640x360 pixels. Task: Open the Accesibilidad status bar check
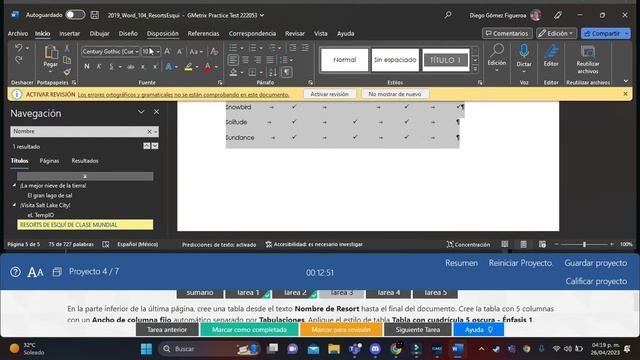tap(313, 244)
